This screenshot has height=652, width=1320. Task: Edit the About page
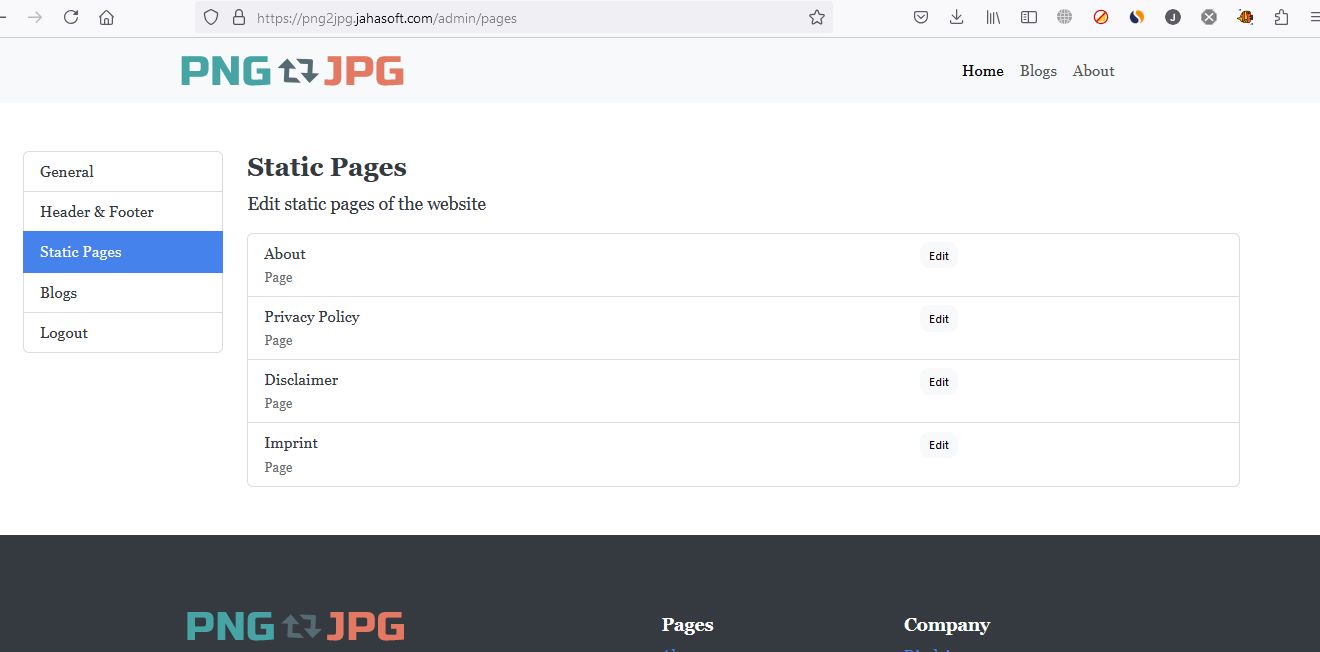point(938,256)
